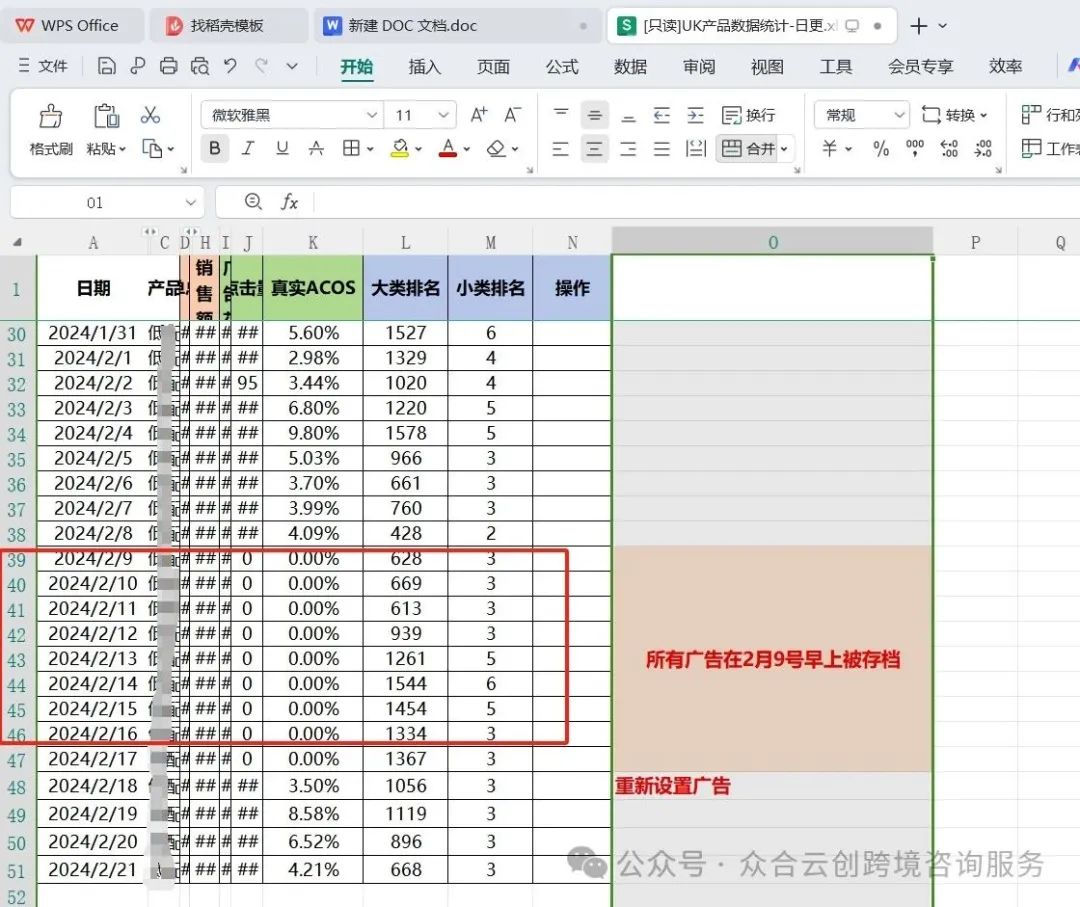This screenshot has width=1080, height=907.
Task: Align text to top of cell
Action: point(561,114)
